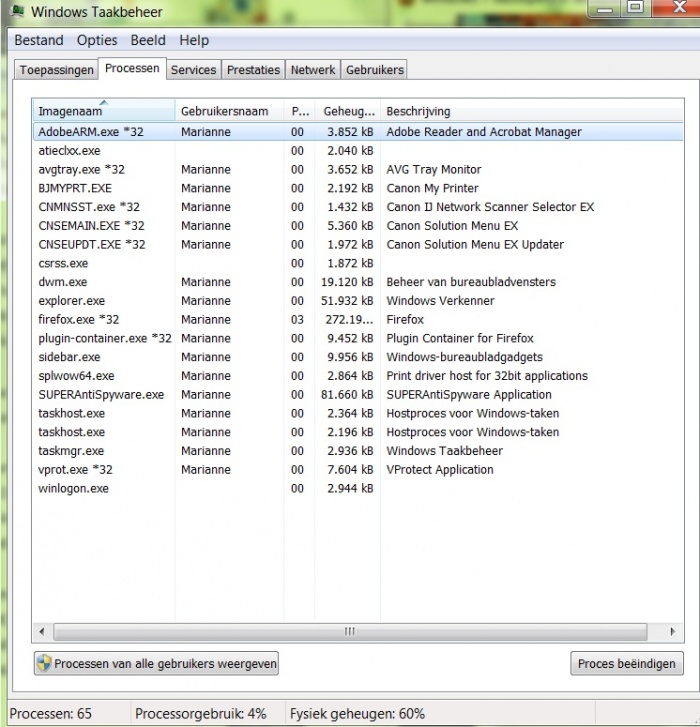Select the vprot.exe *32 process
The image size is (700, 727).
point(358,470)
